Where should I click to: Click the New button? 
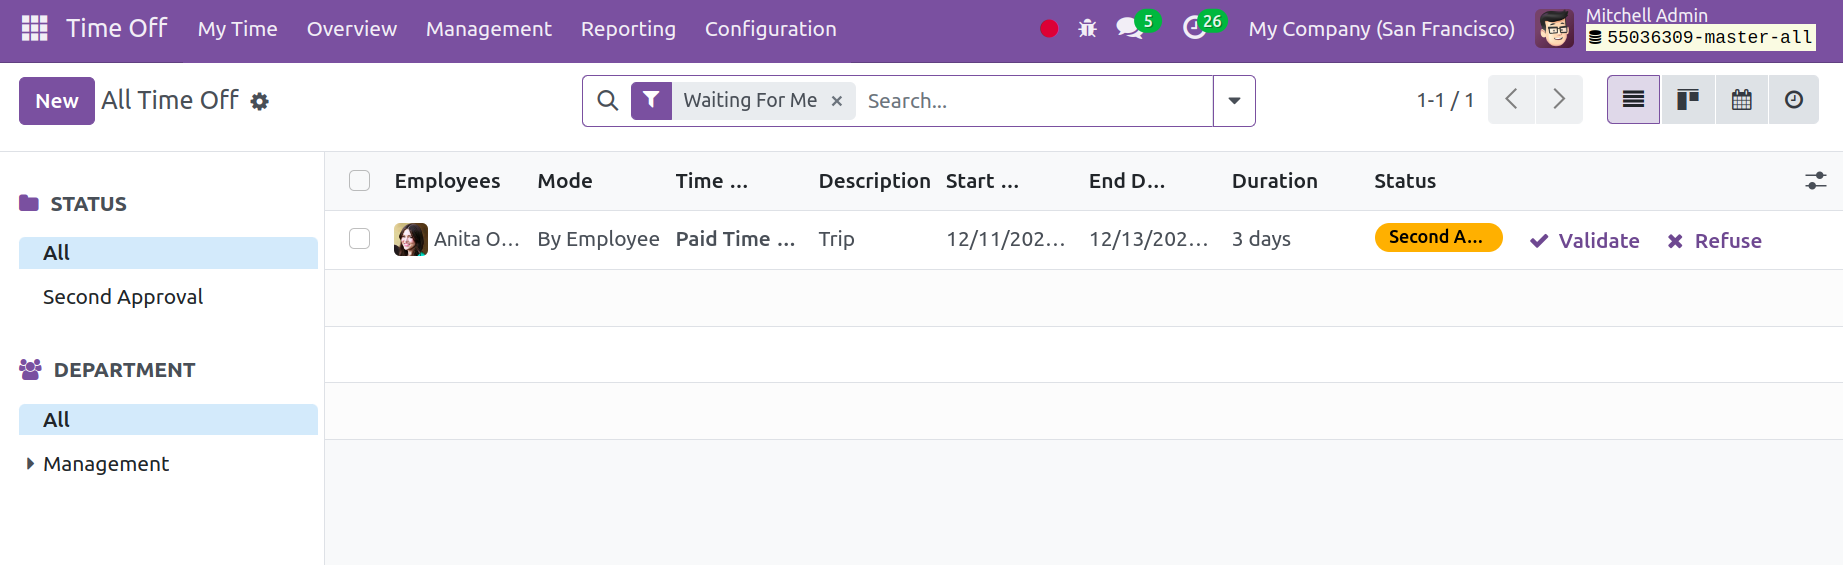pos(57,101)
